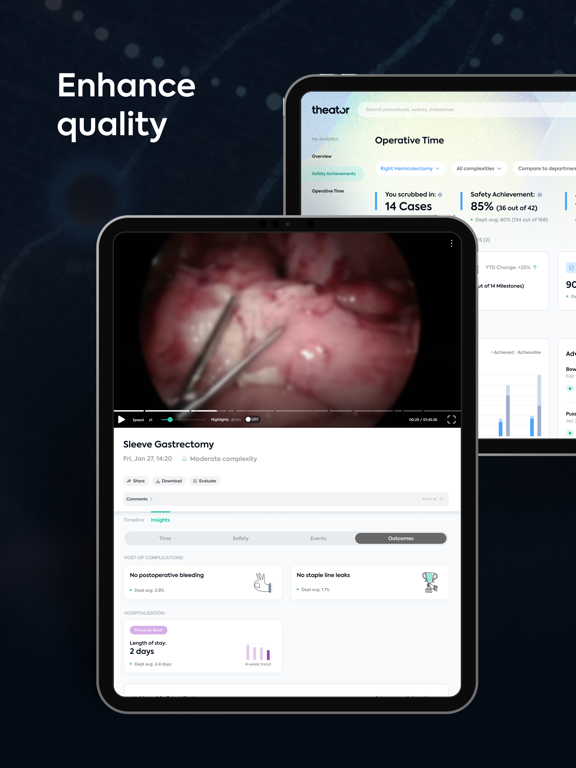
Task: Click the Length of stay 2 days value
Action: point(142,651)
